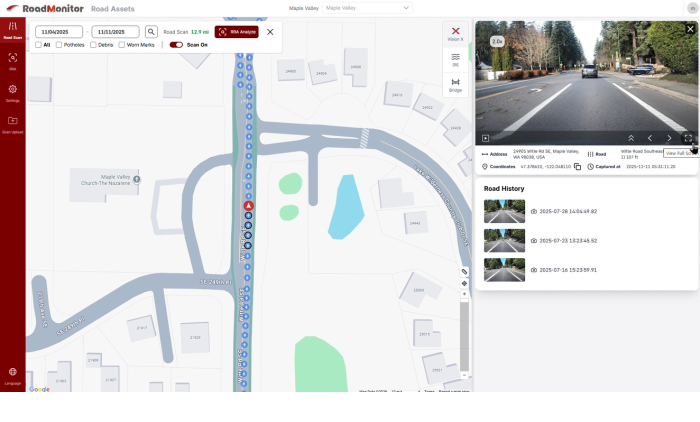700x422 pixels.
Task: Click the start date field 11/04/2025
Action: coord(59,32)
